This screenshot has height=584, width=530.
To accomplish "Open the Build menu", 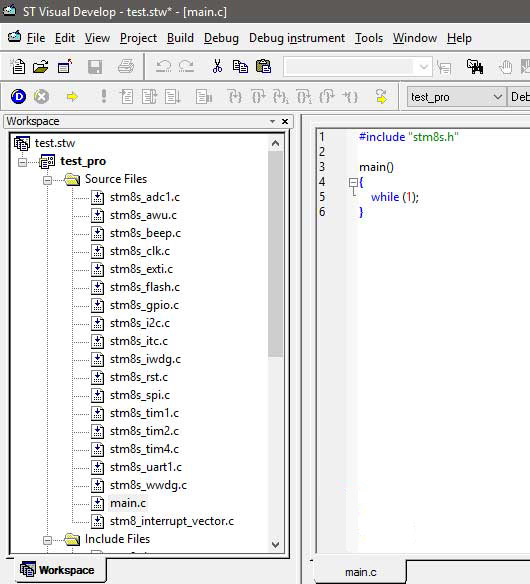I will (x=180, y=38).
